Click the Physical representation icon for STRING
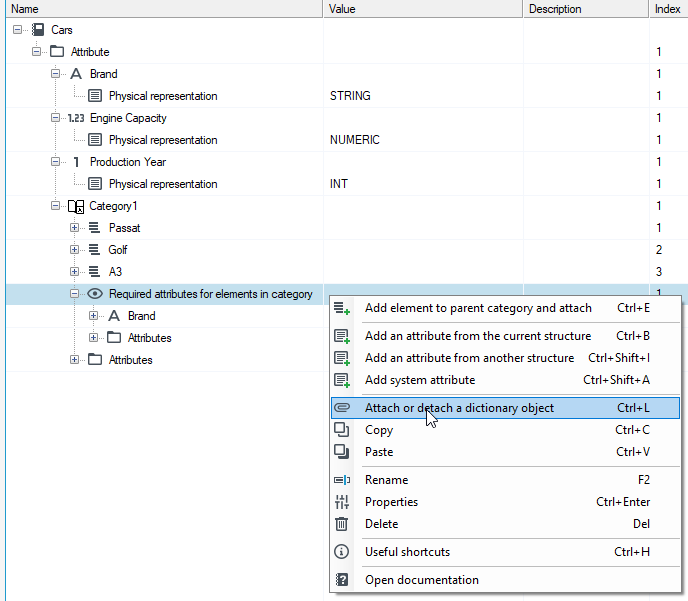 95,96
